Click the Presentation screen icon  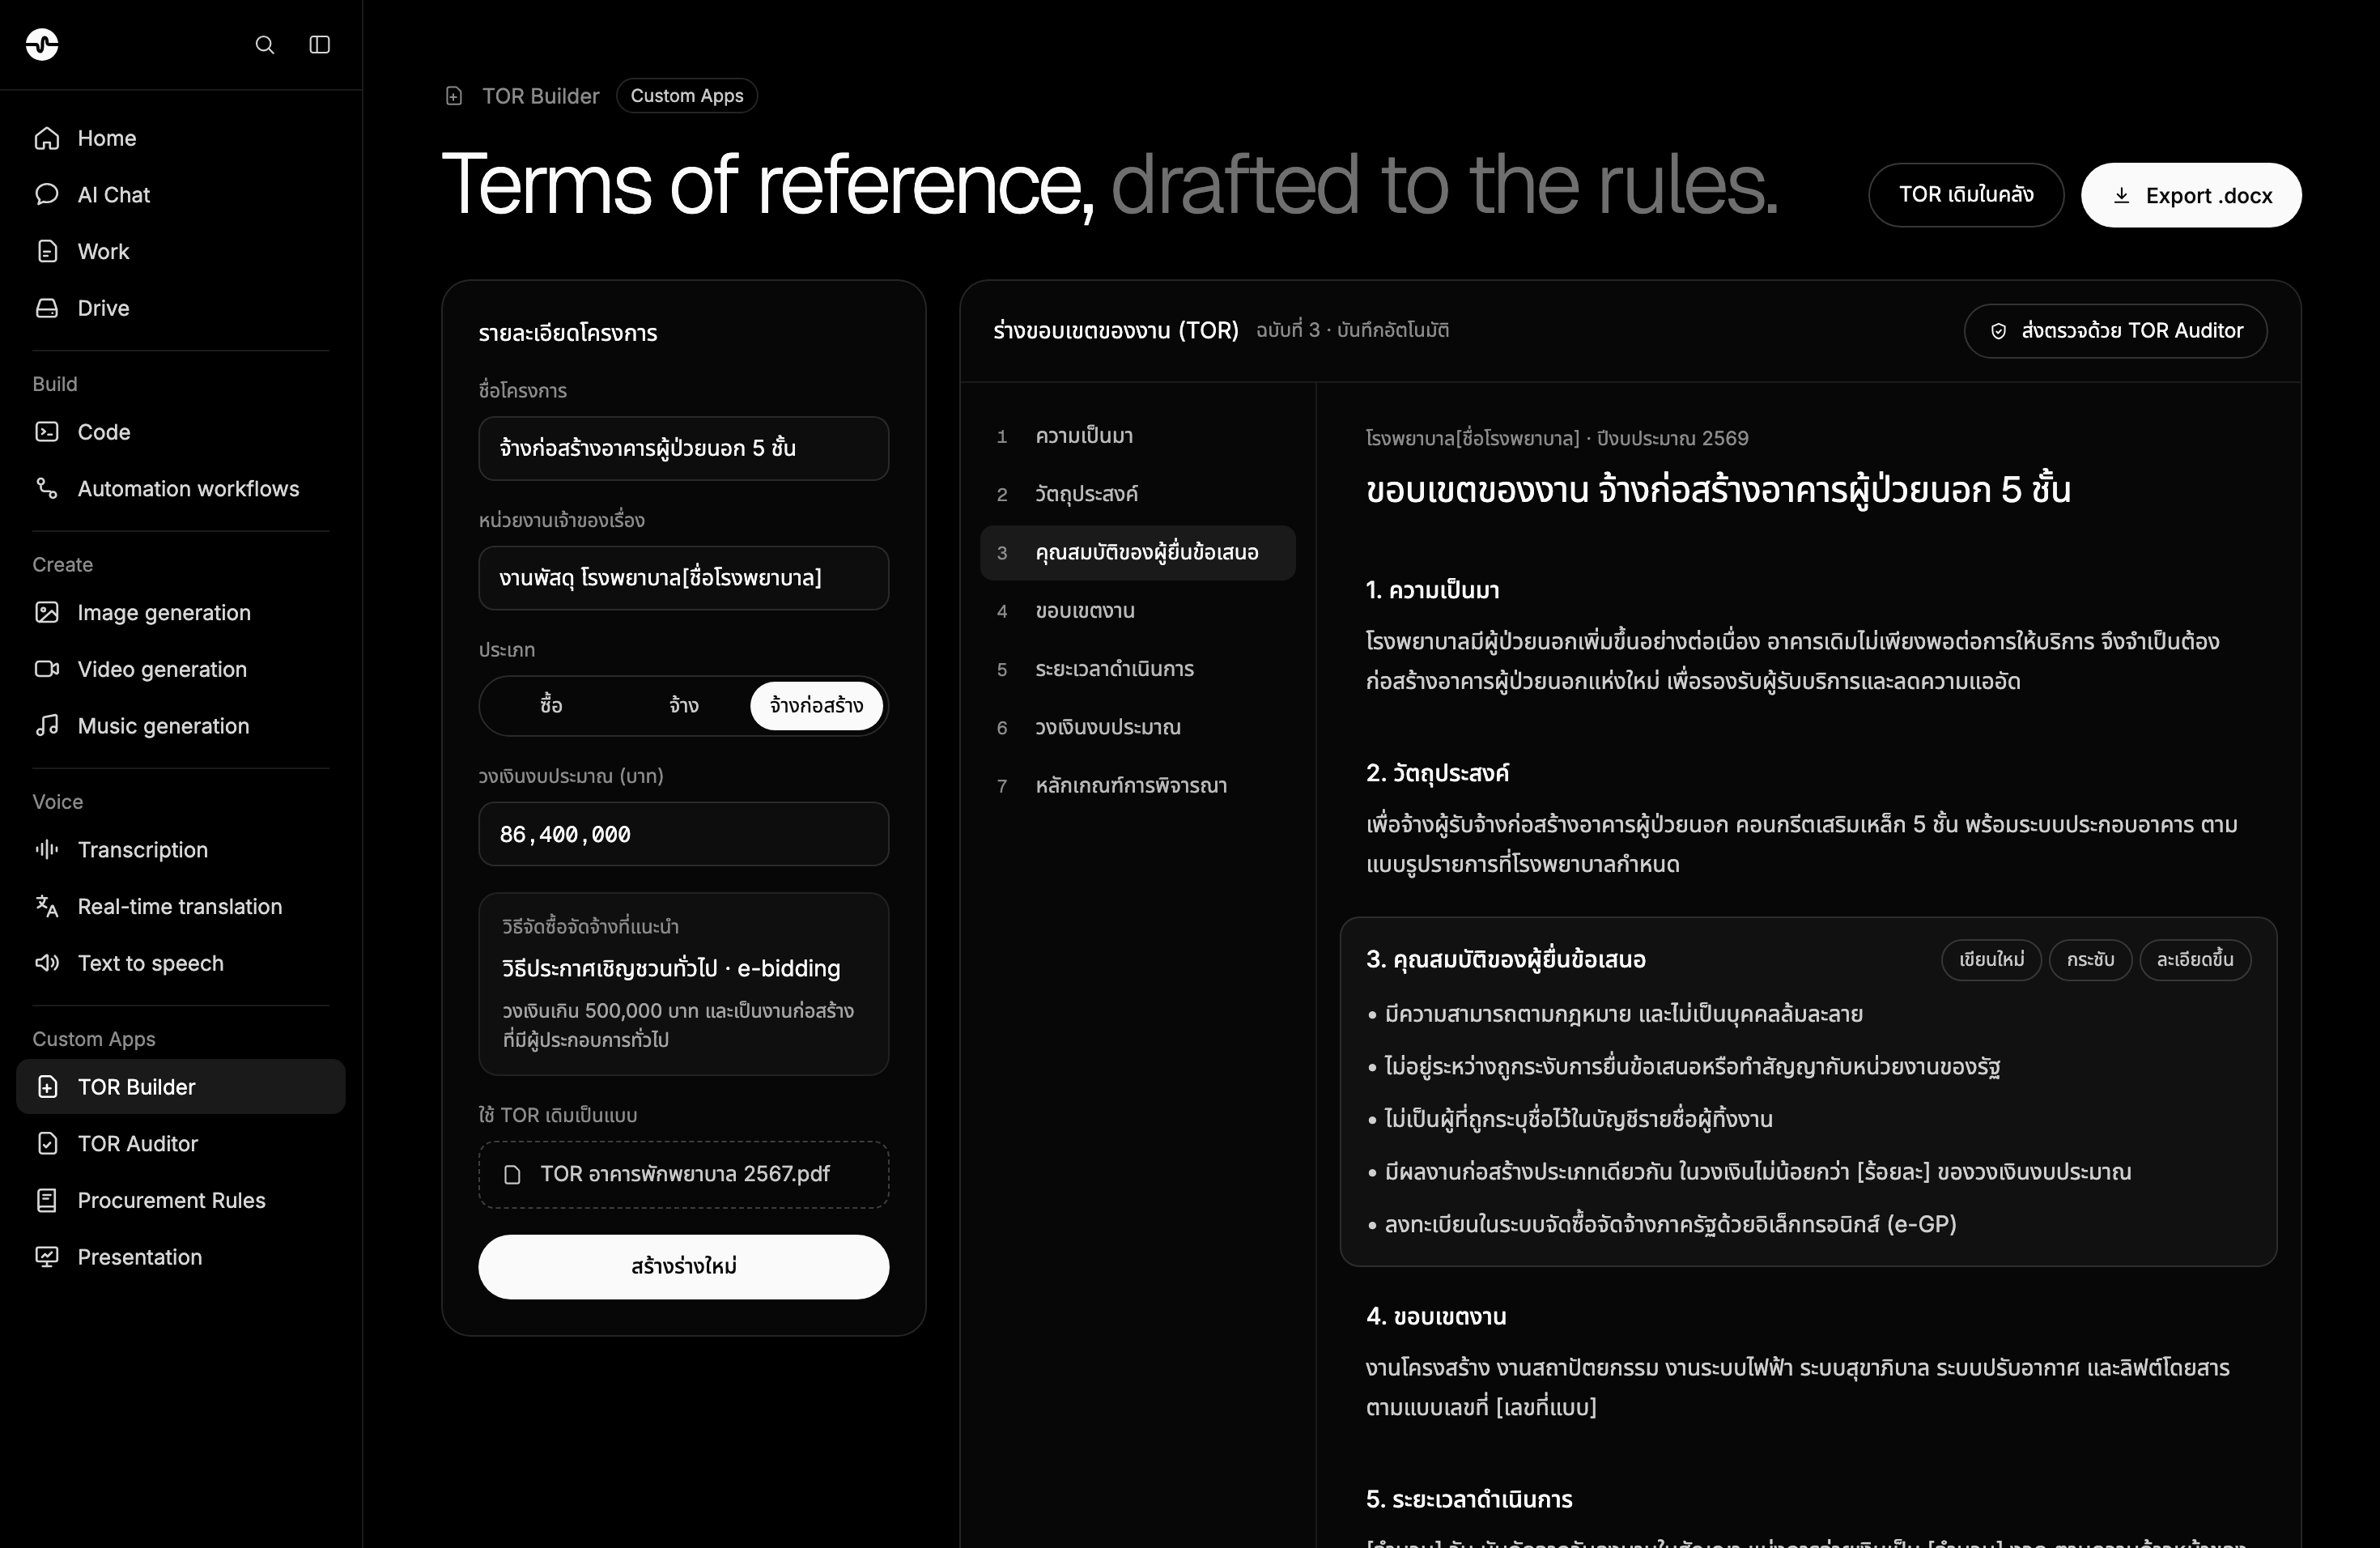[x=47, y=1257]
